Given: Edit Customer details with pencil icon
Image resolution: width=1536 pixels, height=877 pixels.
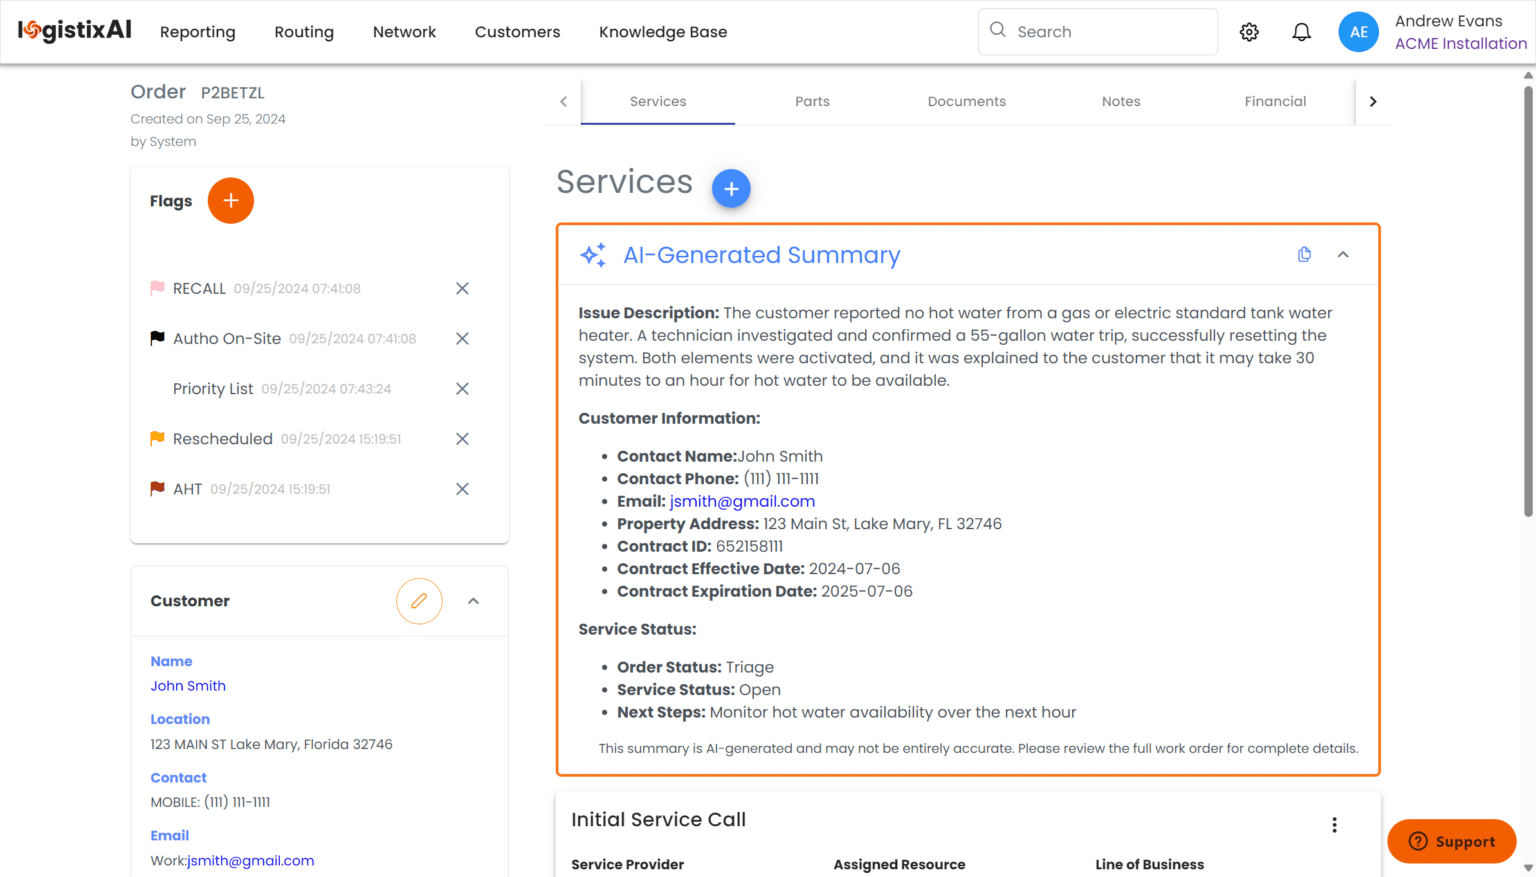Looking at the screenshot, I should (x=419, y=601).
